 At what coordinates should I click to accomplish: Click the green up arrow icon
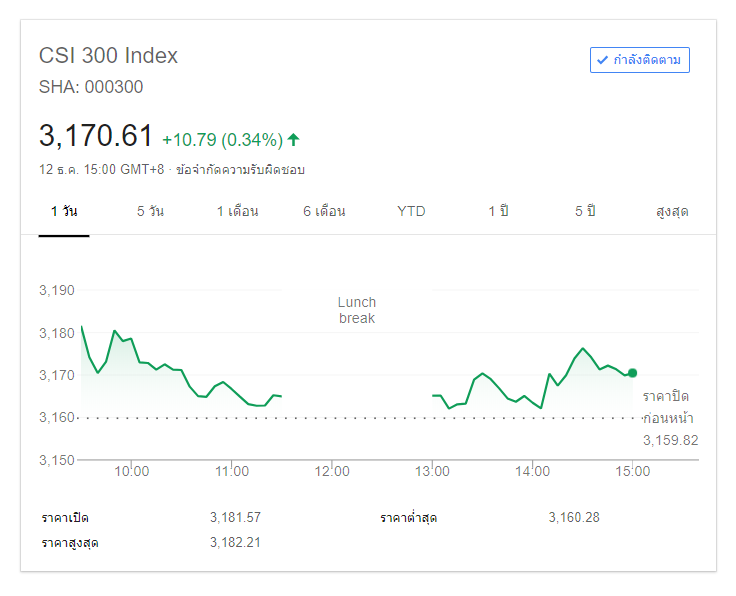point(294,139)
